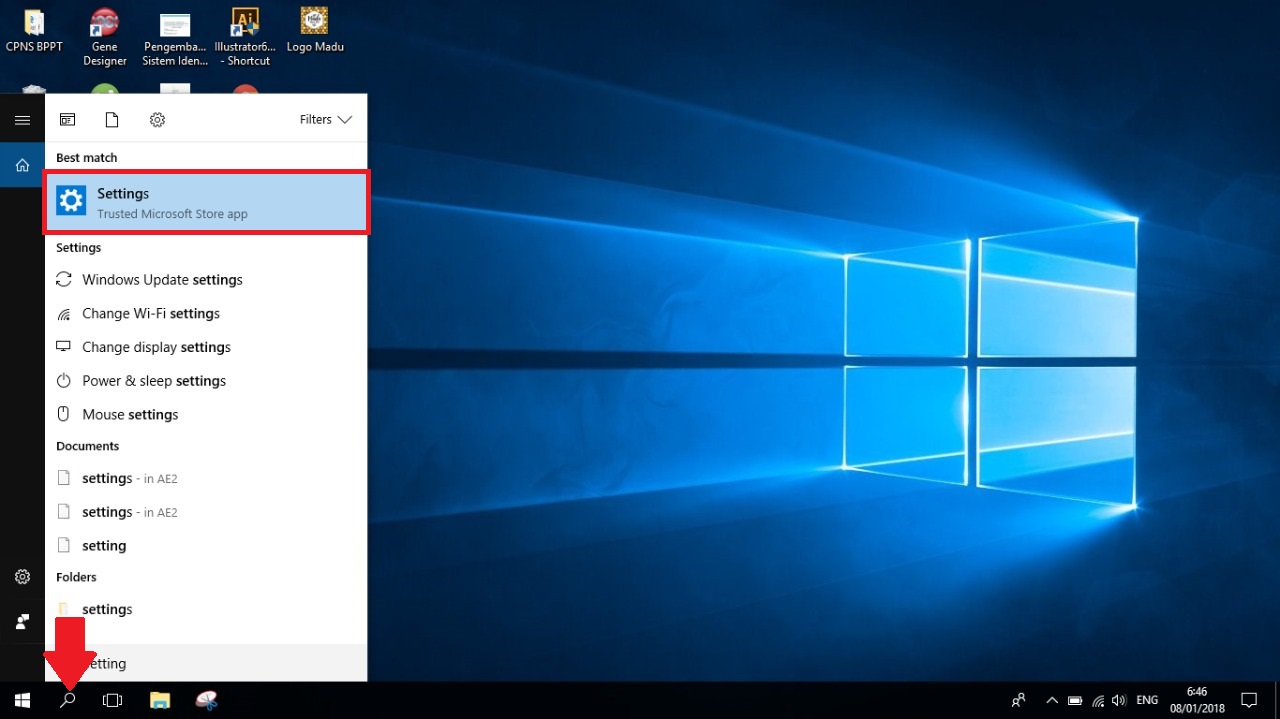Image resolution: width=1280 pixels, height=719 pixels.
Task: Open the clock showing 6:46
Action: [x=1197, y=700]
